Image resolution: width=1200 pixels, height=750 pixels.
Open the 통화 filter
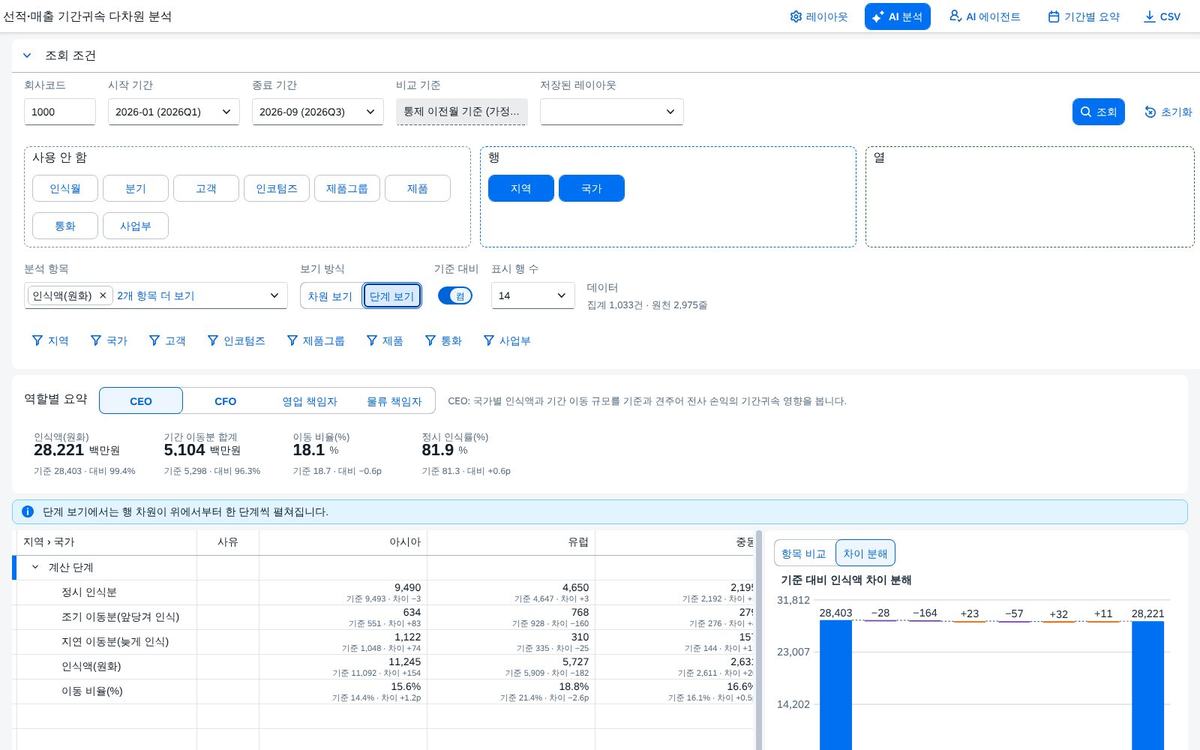coord(444,341)
